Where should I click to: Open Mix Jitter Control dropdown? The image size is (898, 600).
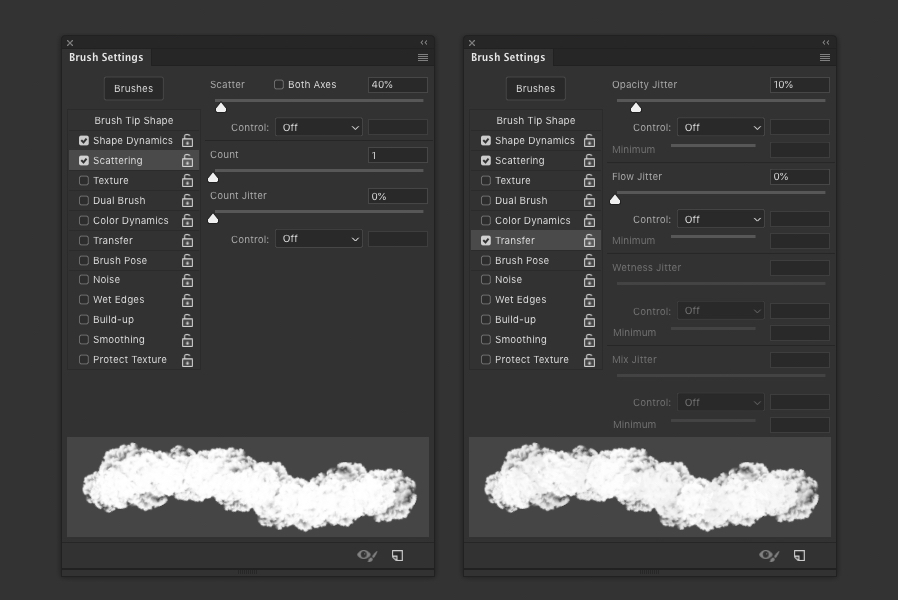click(721, 402)
